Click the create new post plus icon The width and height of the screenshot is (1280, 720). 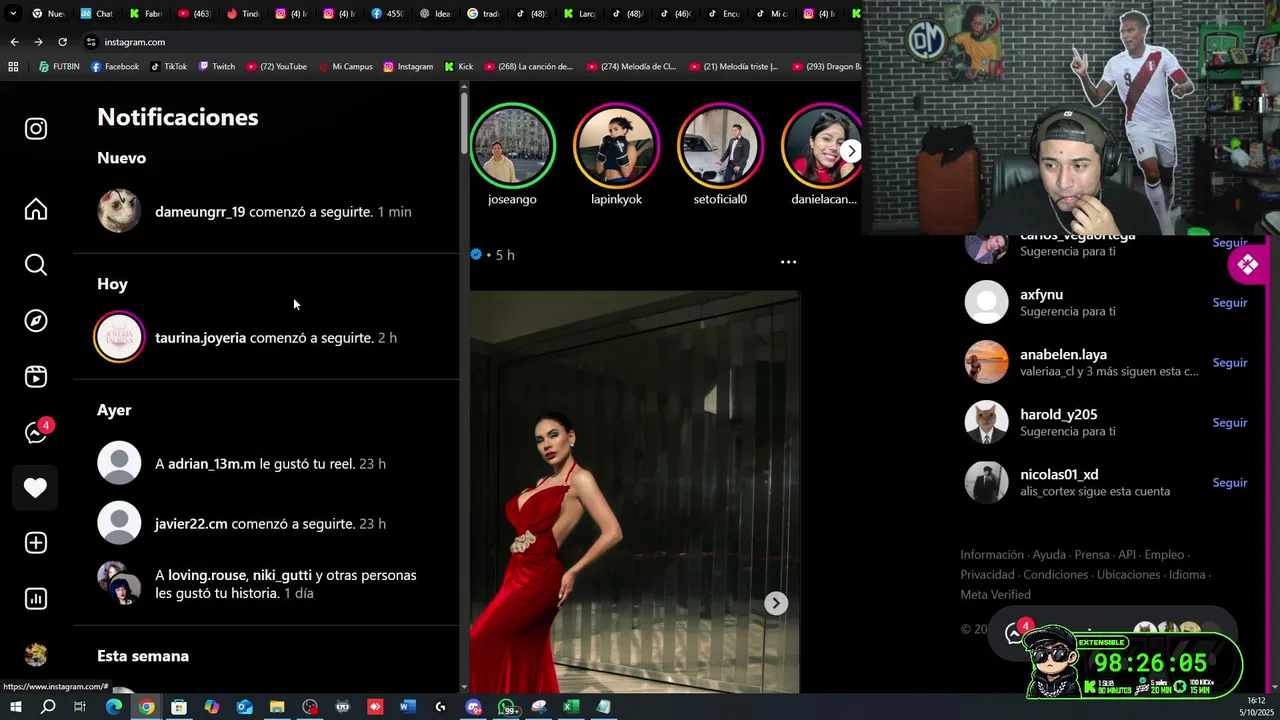click(x=36, y=543)
